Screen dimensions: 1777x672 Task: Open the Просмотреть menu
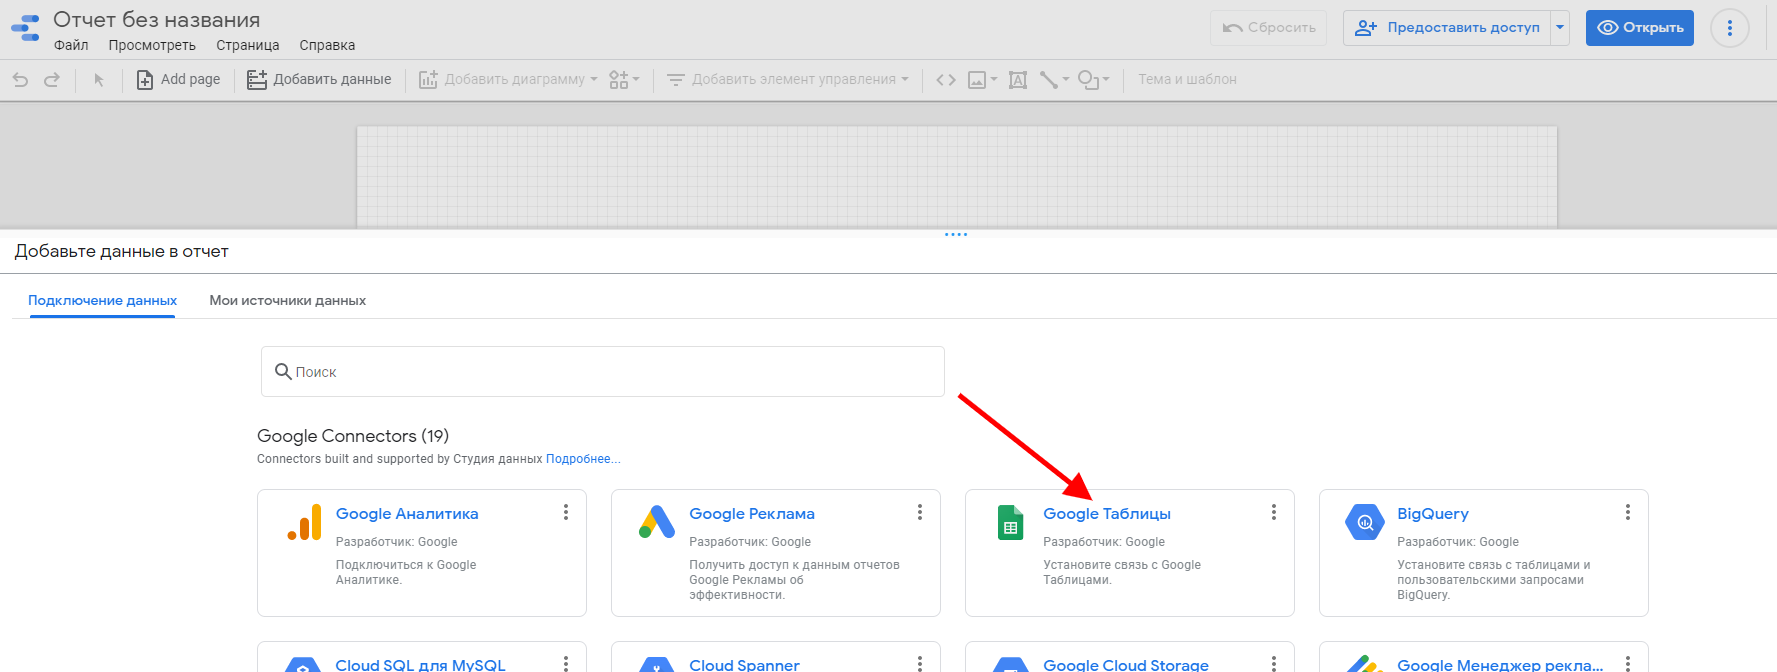click(x=152, y=45)
